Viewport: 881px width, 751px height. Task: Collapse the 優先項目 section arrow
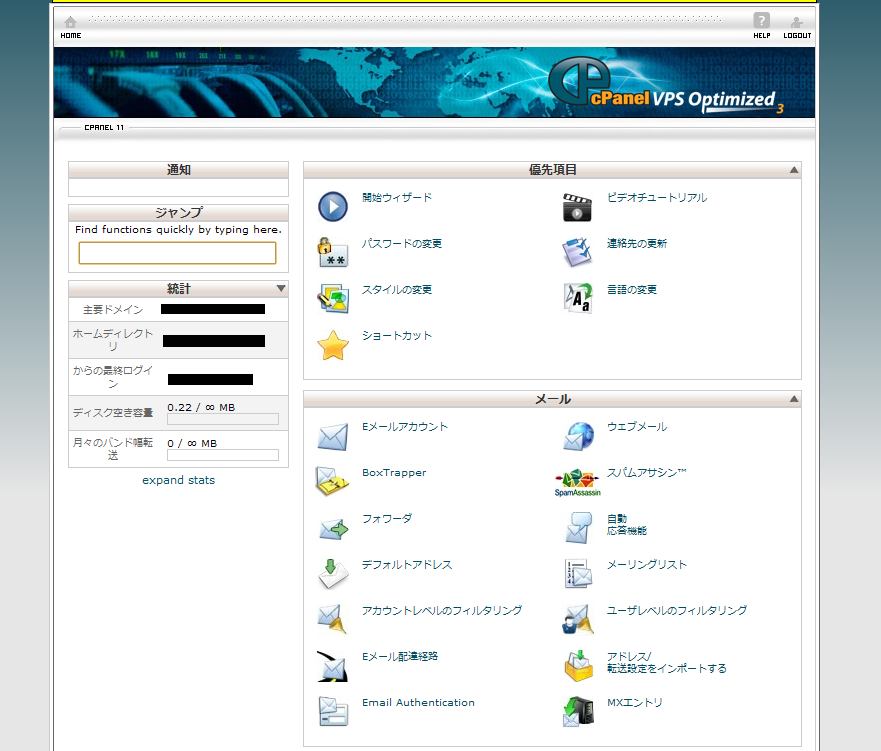(794, 171)
